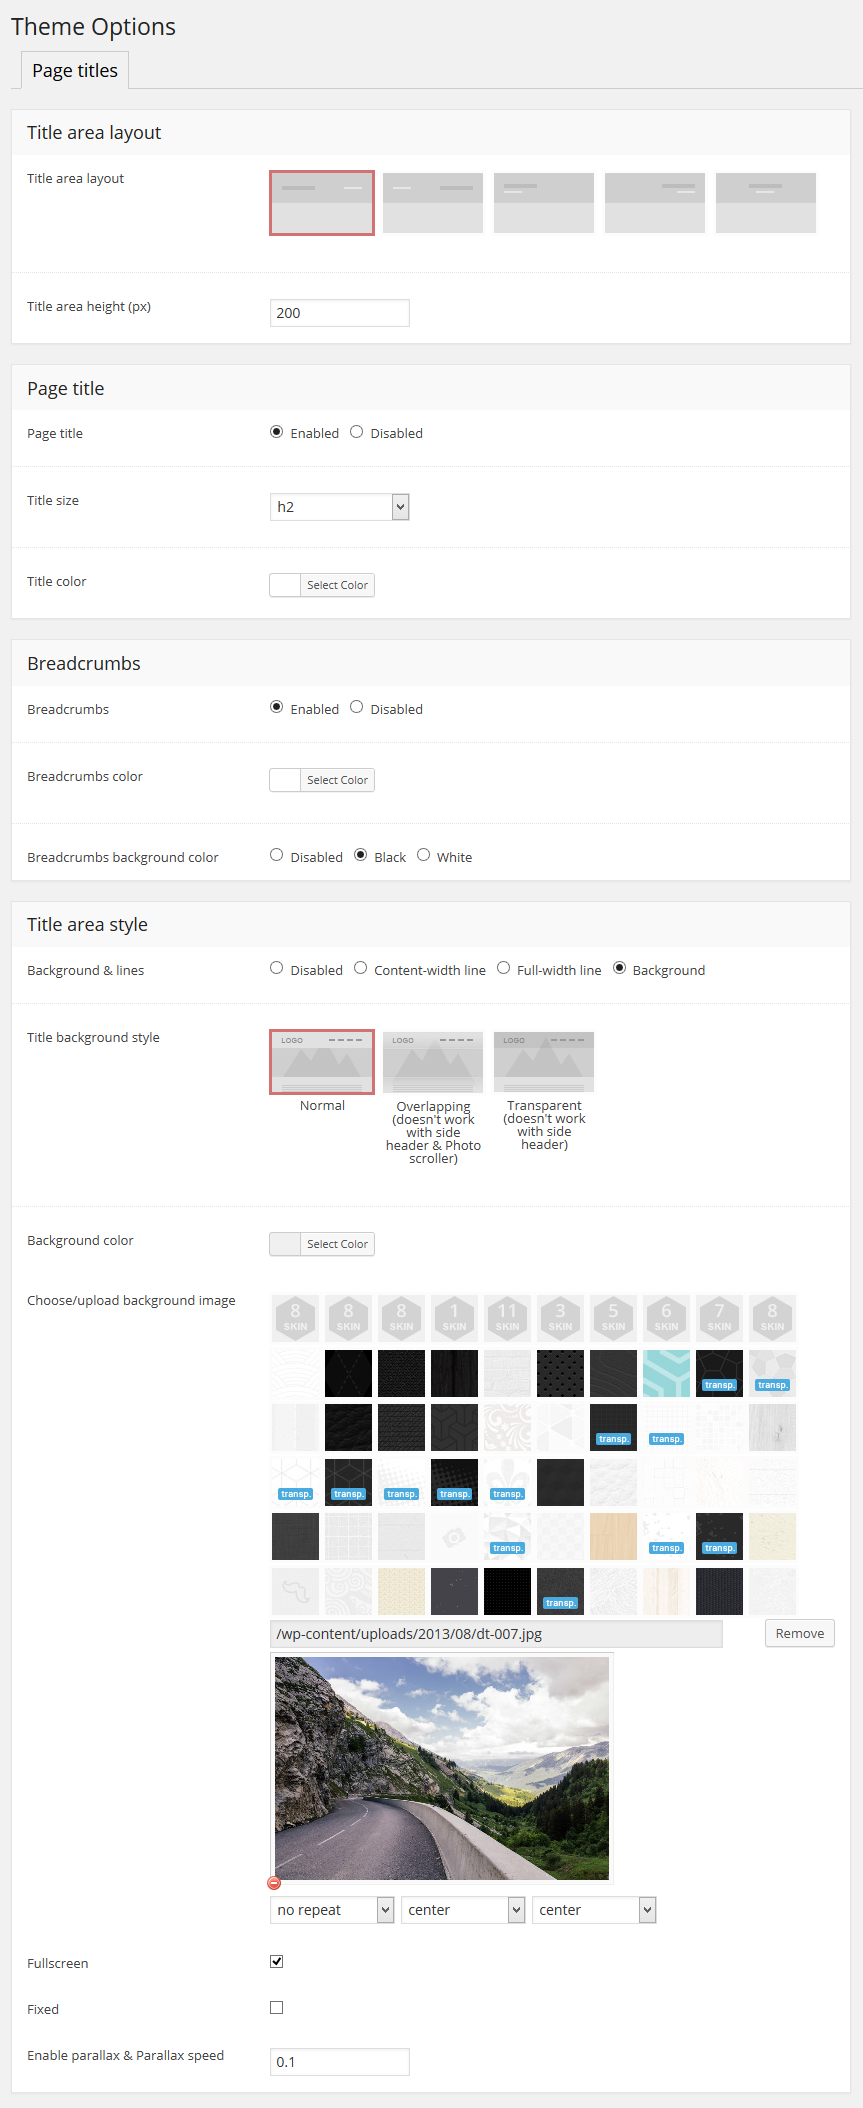
Task: Open the 'no repeat' background dropdown
Action: 332,1910
